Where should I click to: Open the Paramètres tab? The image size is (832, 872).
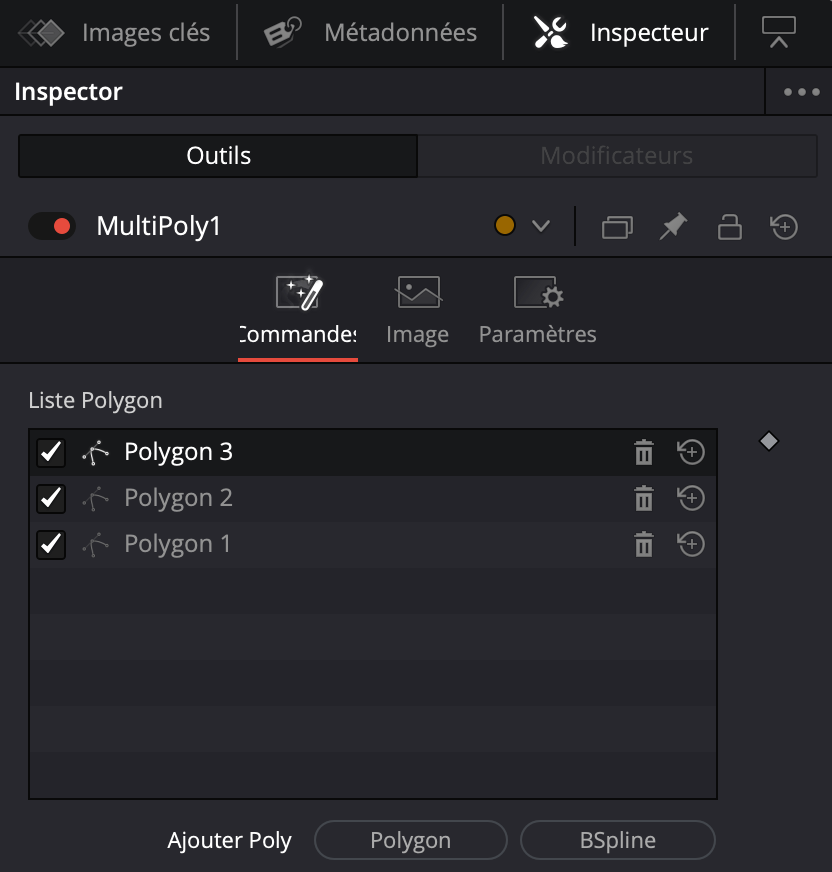pos(538,311)
